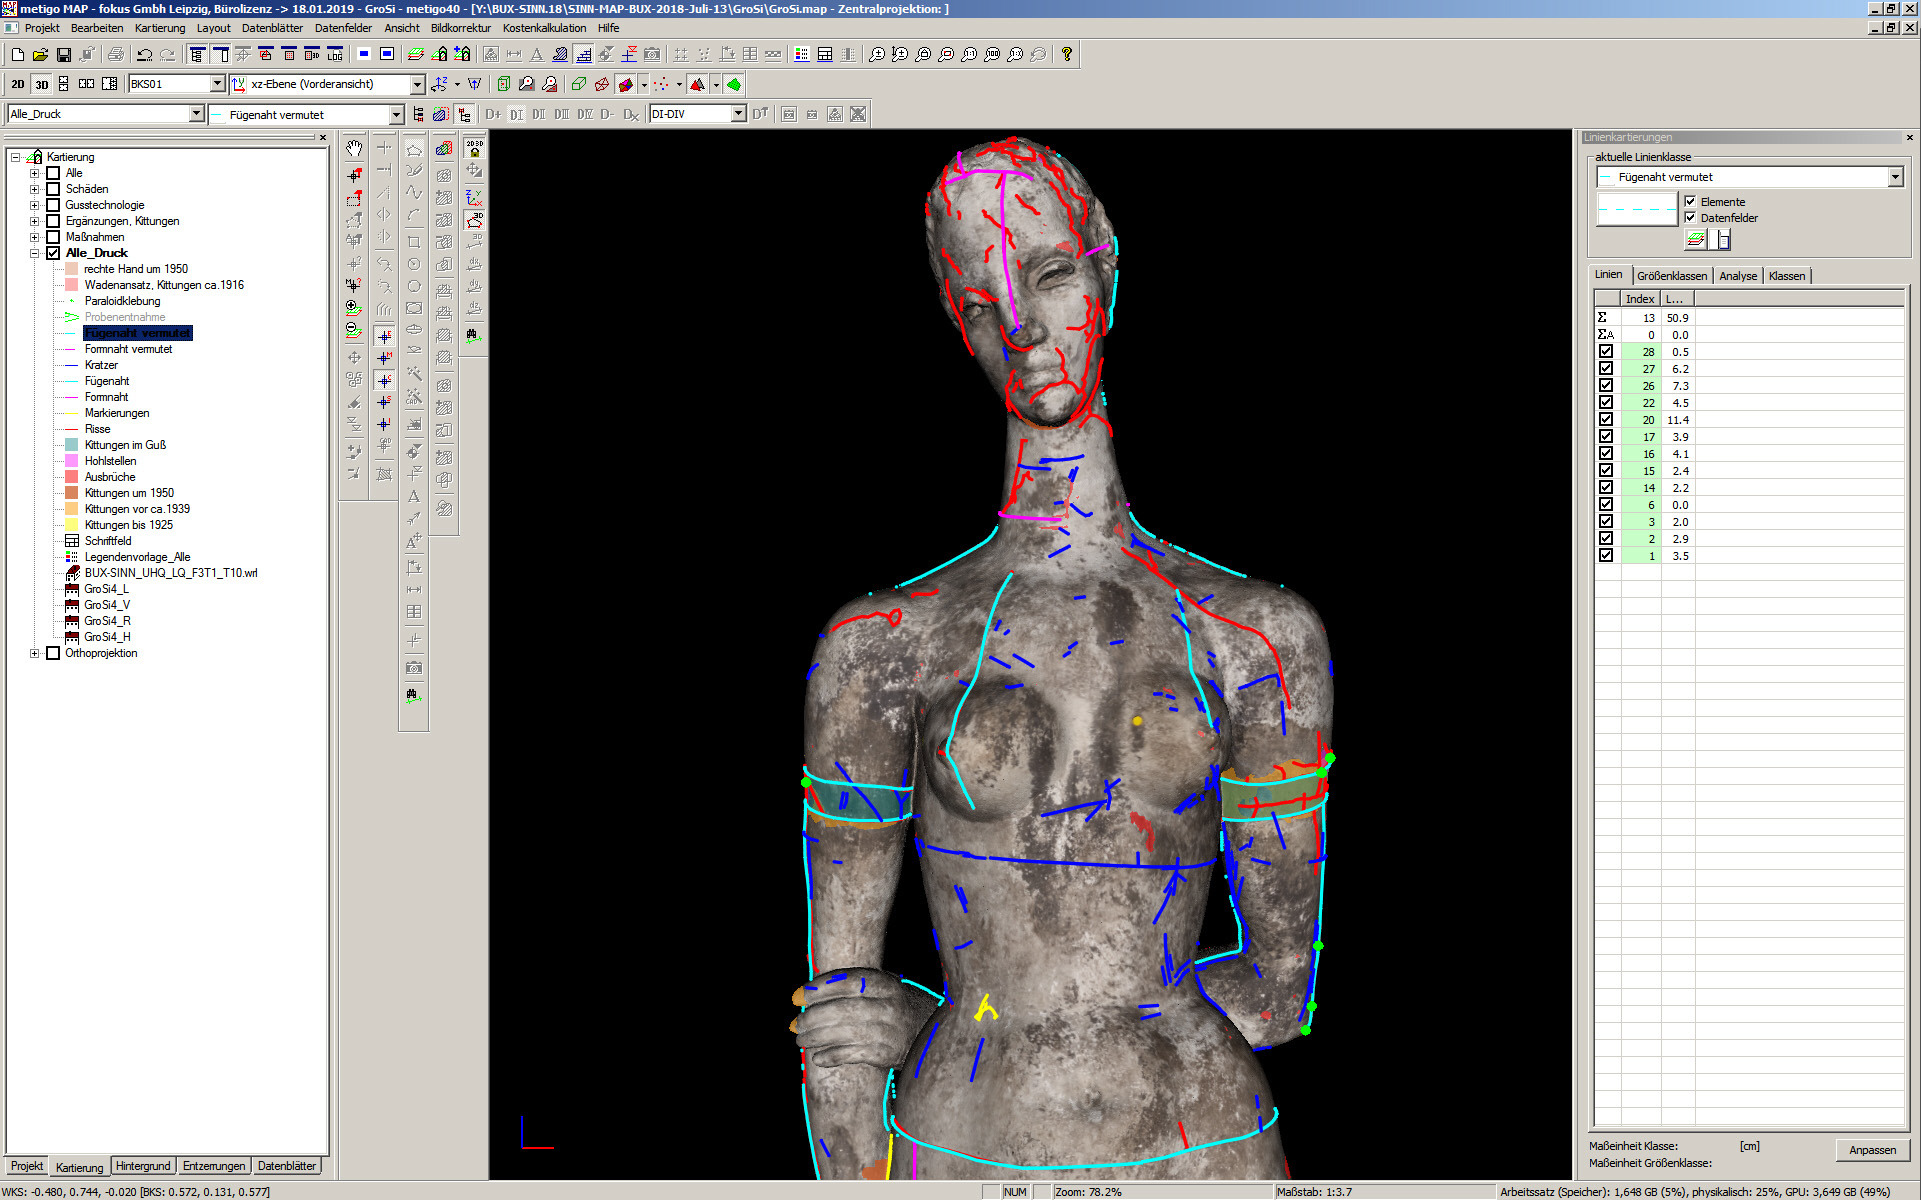1922x1200 pixels.
Task: Select the Risse tree item
Action: tap(97, 429)
